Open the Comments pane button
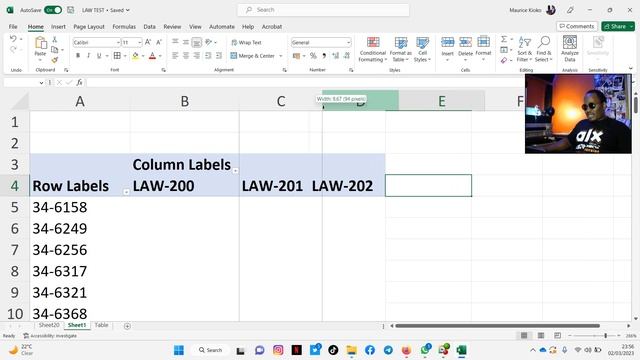640x360 pixels. tap(577, 26)
